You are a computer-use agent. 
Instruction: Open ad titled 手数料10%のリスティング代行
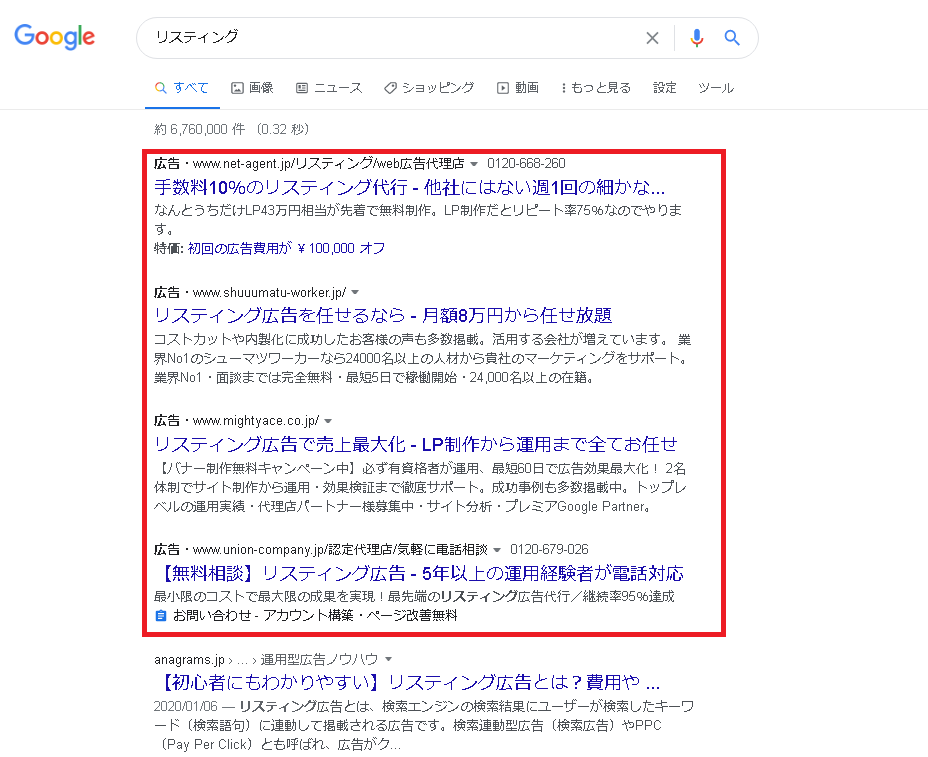pyautogui.click(x=410, y=188)
